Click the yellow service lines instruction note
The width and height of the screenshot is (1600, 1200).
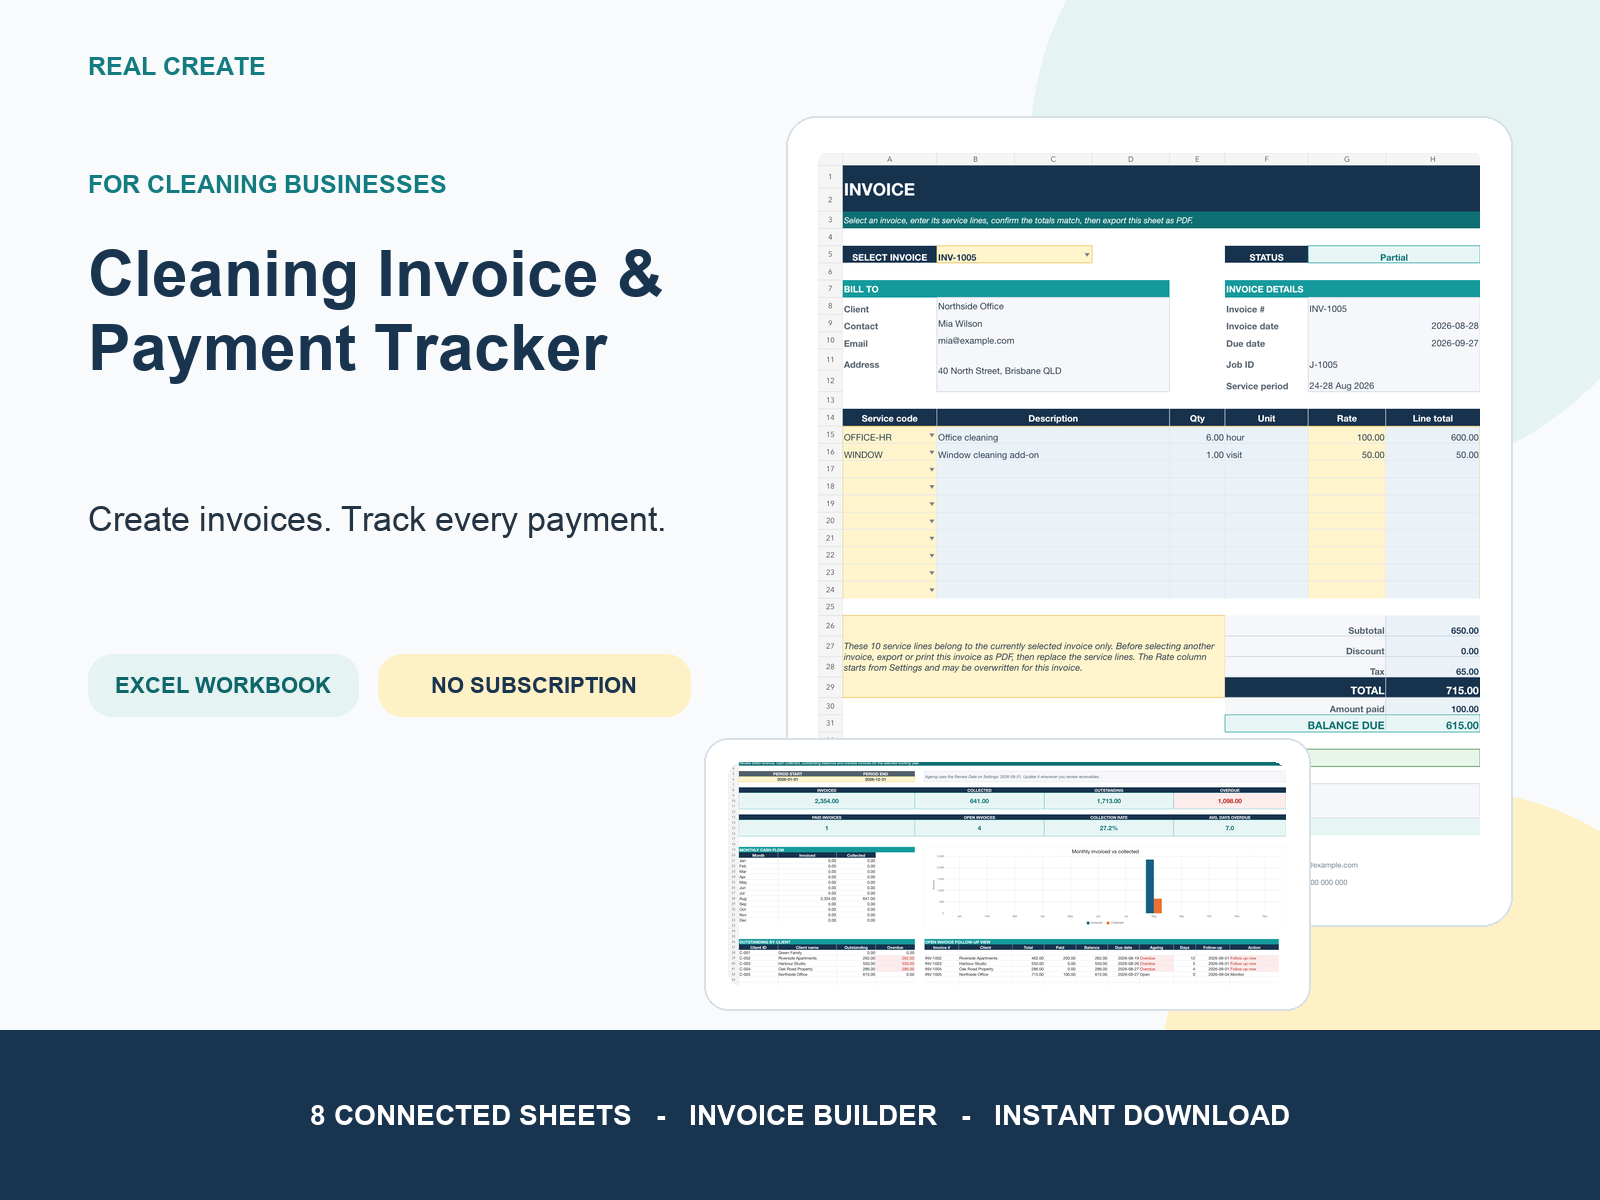(x=1033, y=657)
